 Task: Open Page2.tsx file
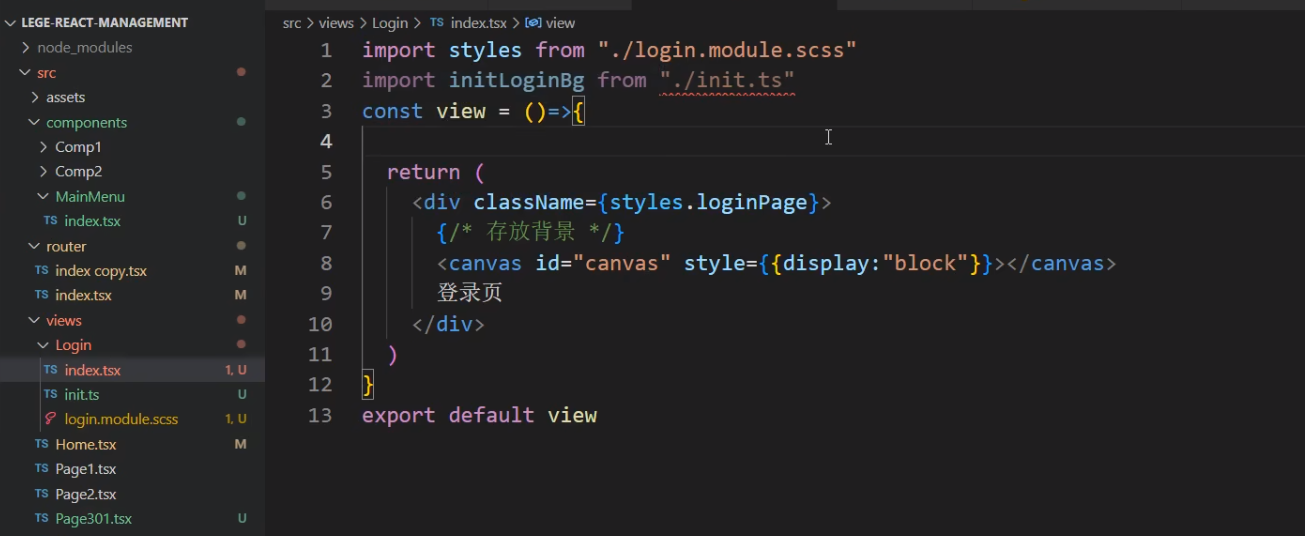click(86, 494)
